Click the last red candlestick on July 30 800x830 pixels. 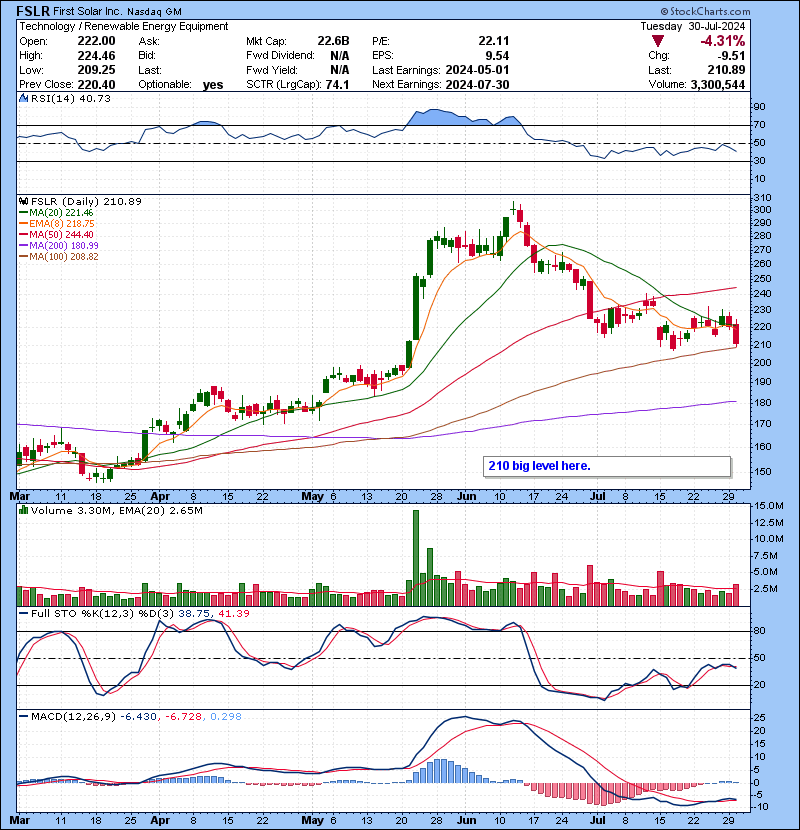pyautogui.click(x=736, y=334)
